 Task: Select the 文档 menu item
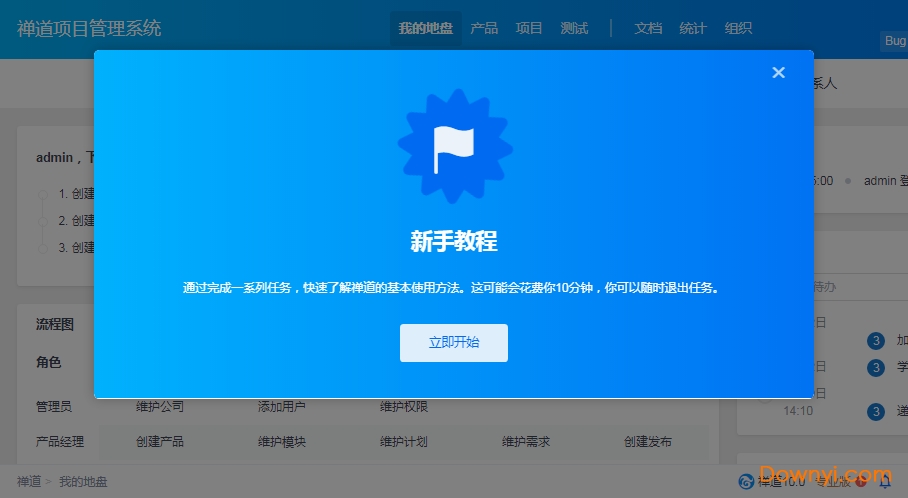(648, 28)
